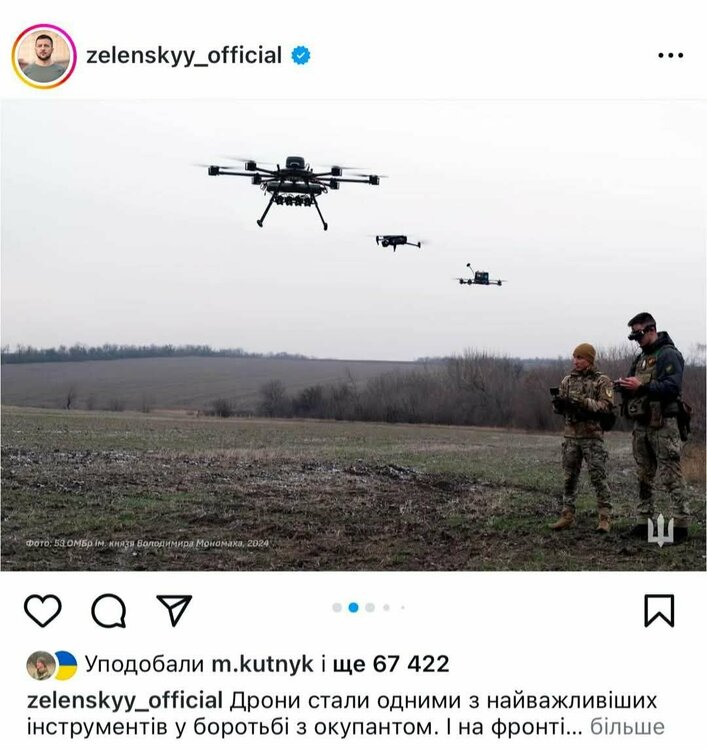707x750 pixels.
Task: Click zelenskyy_official name in caption
Action: coord(125,701)
